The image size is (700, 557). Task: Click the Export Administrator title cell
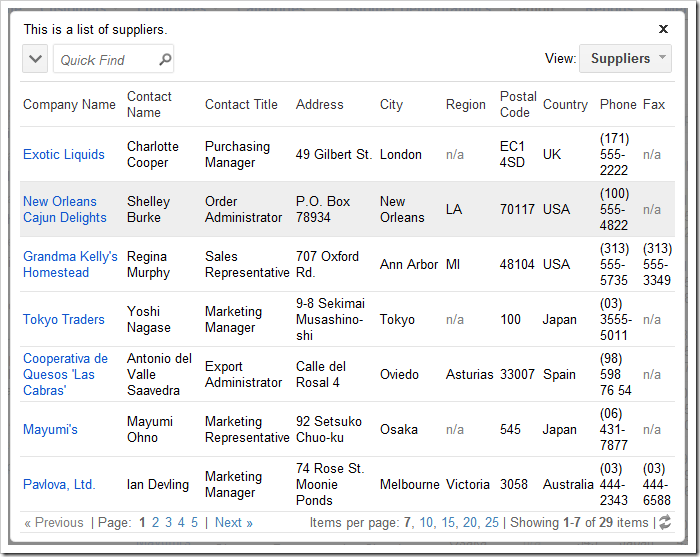[243, 374]
